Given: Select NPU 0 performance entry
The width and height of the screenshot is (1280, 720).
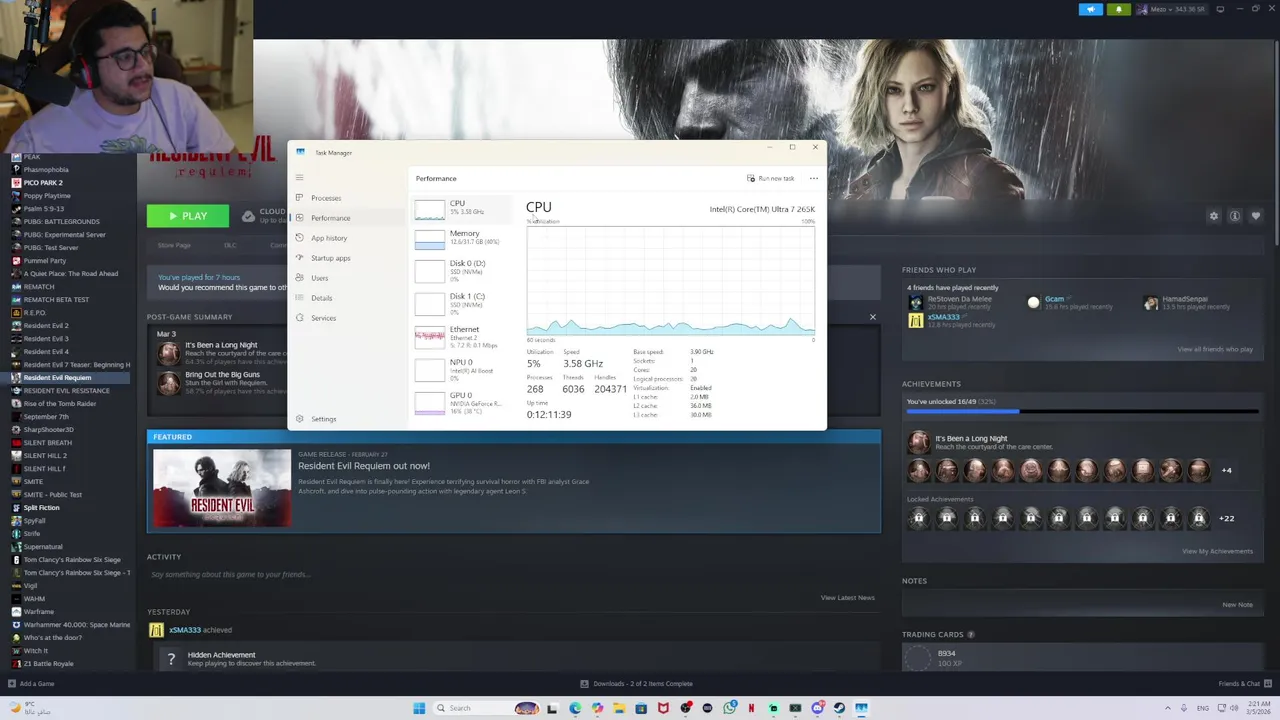Looking at the screenshot, I should 462,369.
